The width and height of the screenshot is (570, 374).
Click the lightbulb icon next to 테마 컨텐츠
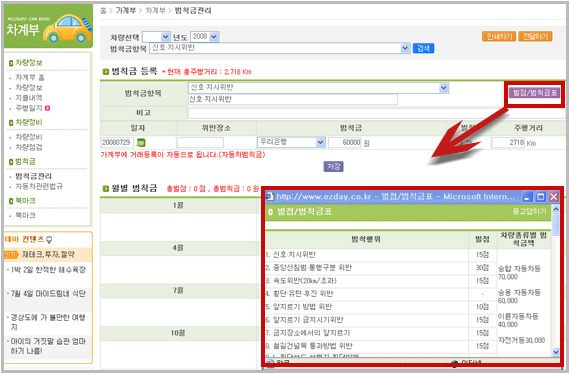click(49, 240)
